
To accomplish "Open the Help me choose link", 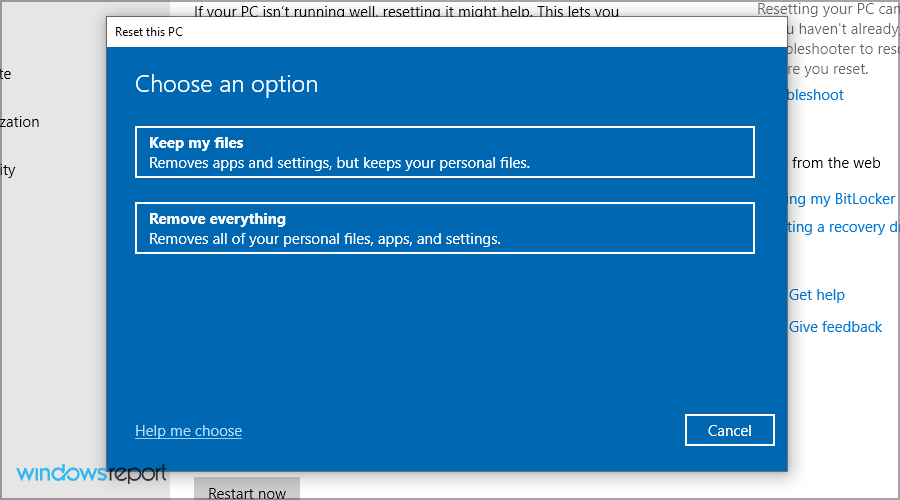I will (188, 431).
